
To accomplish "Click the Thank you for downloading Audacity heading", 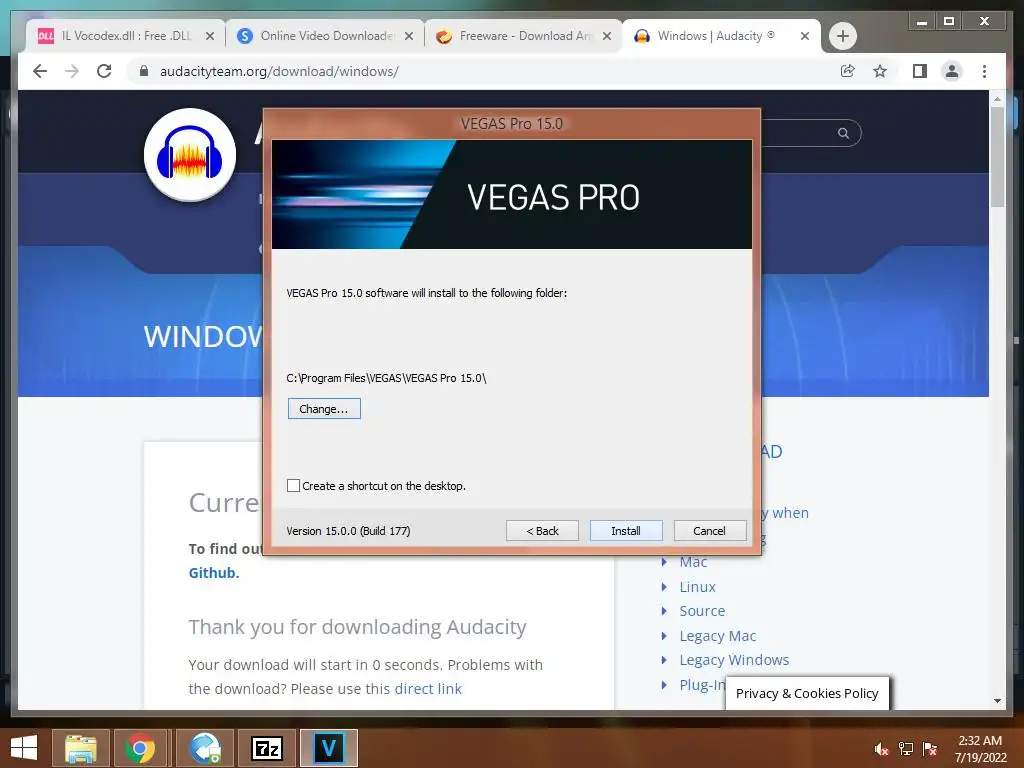I will coord(357,627).
